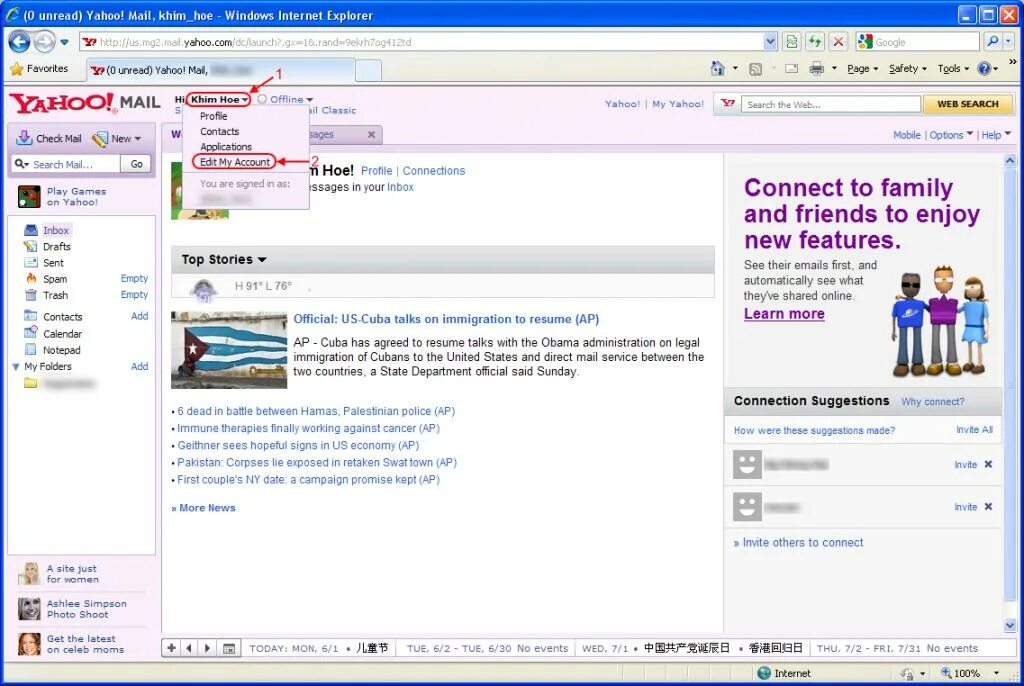Click the IE Help question mark icon
This screenshot has width=1024, height=686.
point(984,69)
